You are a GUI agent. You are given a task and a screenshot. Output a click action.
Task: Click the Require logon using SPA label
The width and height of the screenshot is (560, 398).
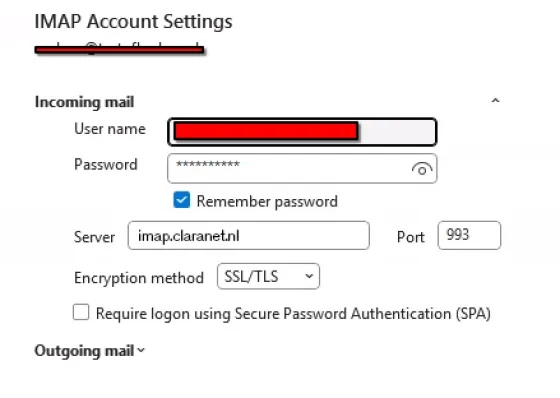coord(293,314)
